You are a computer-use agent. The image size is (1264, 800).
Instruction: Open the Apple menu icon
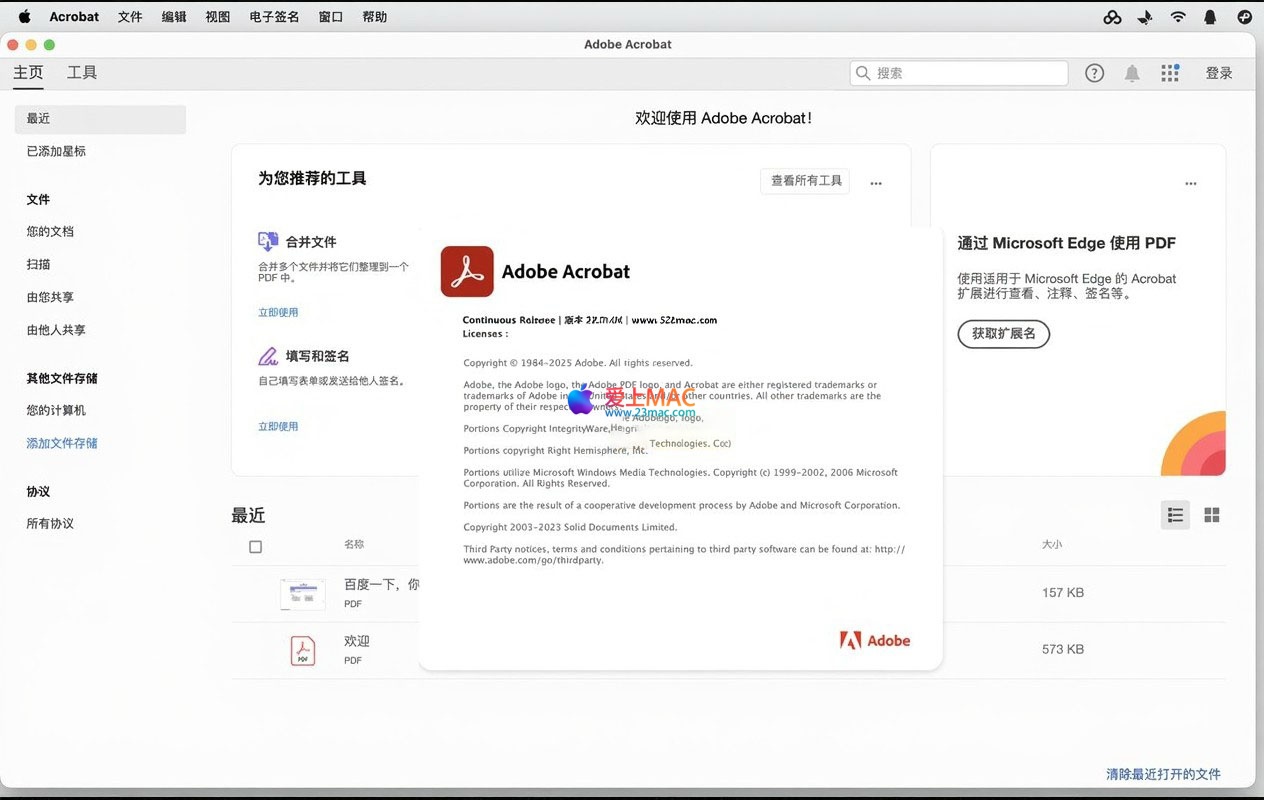(x=24, y=17)
